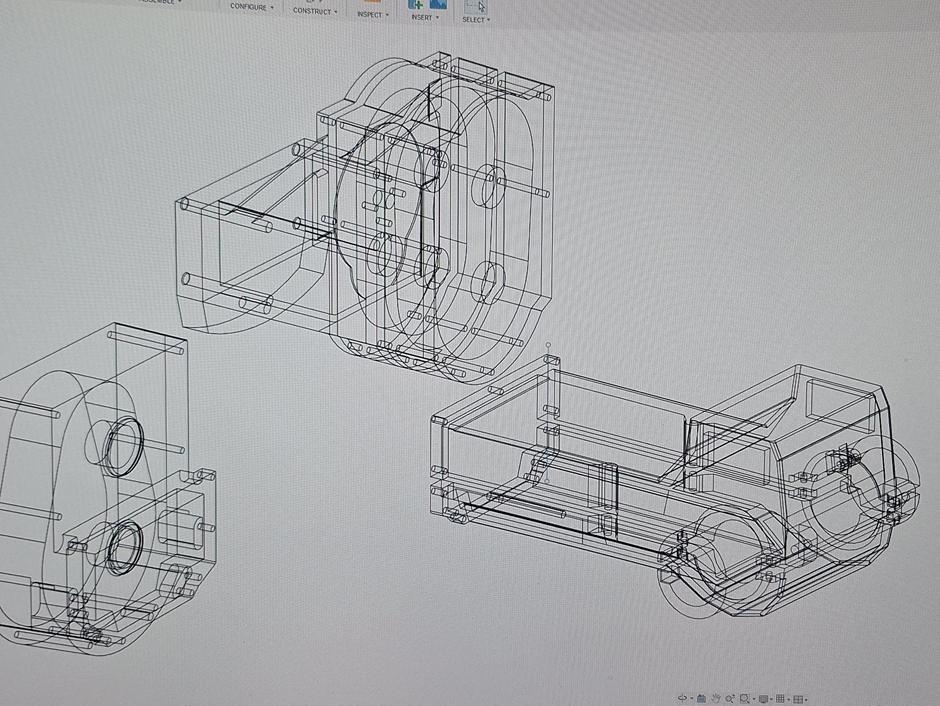Screen dimensions: 940x706
Task: Click the Grid and Snaps icon
Action: (x=781, y=698)
